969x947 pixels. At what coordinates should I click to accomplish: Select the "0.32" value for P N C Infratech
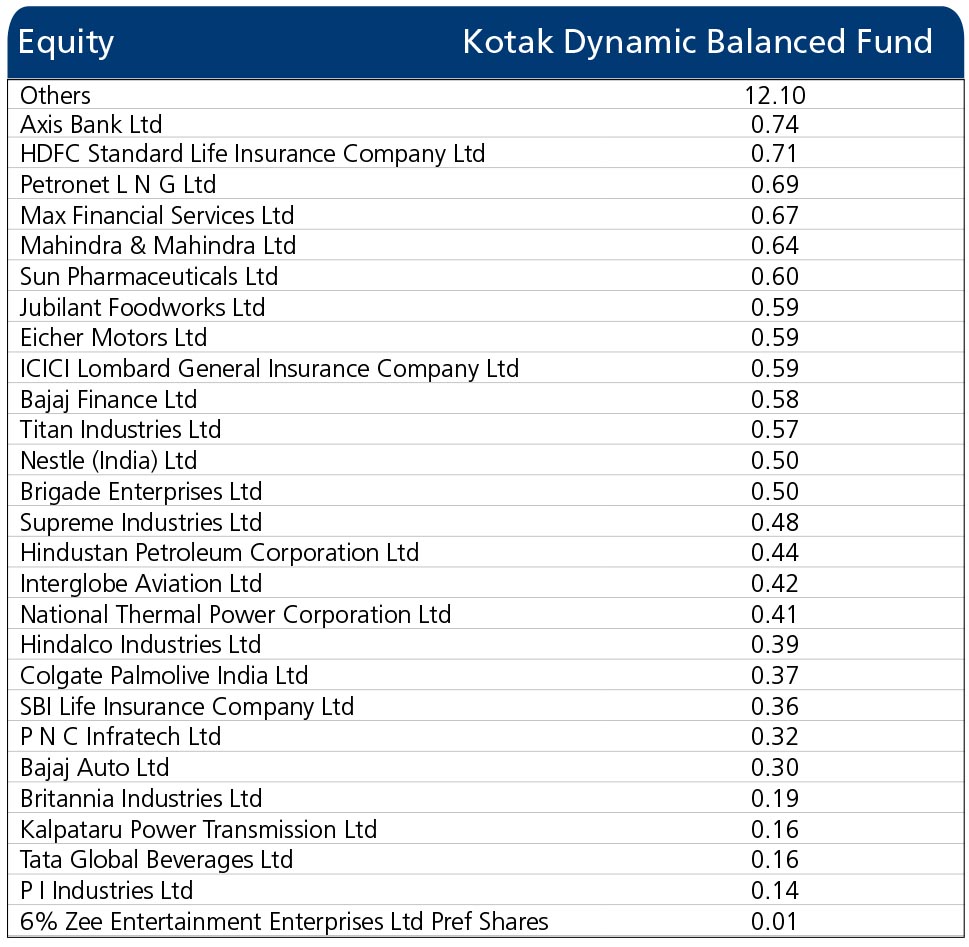click(775, 737)
